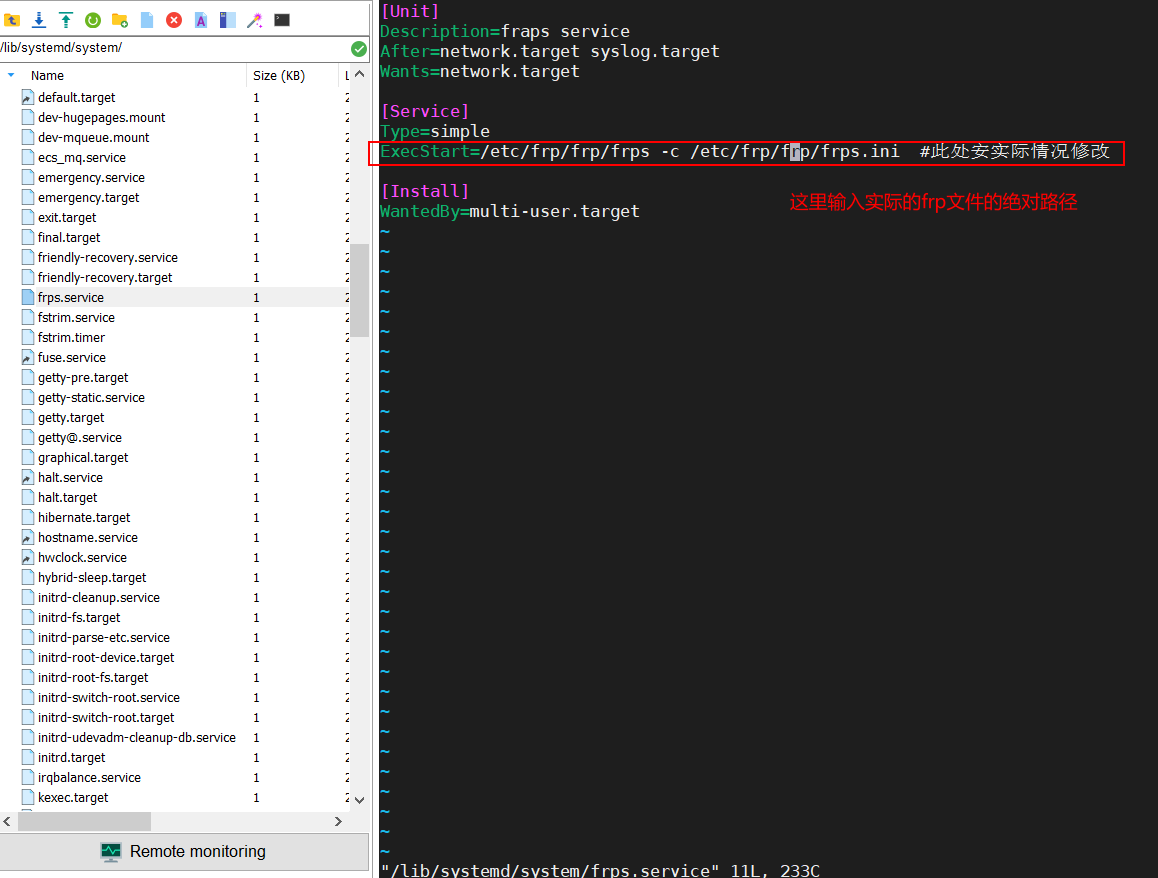Image resolution: width=1158 pixels, height=878 pixels.
Task: Select emergency.service file
Action: (x=92, y=177)
